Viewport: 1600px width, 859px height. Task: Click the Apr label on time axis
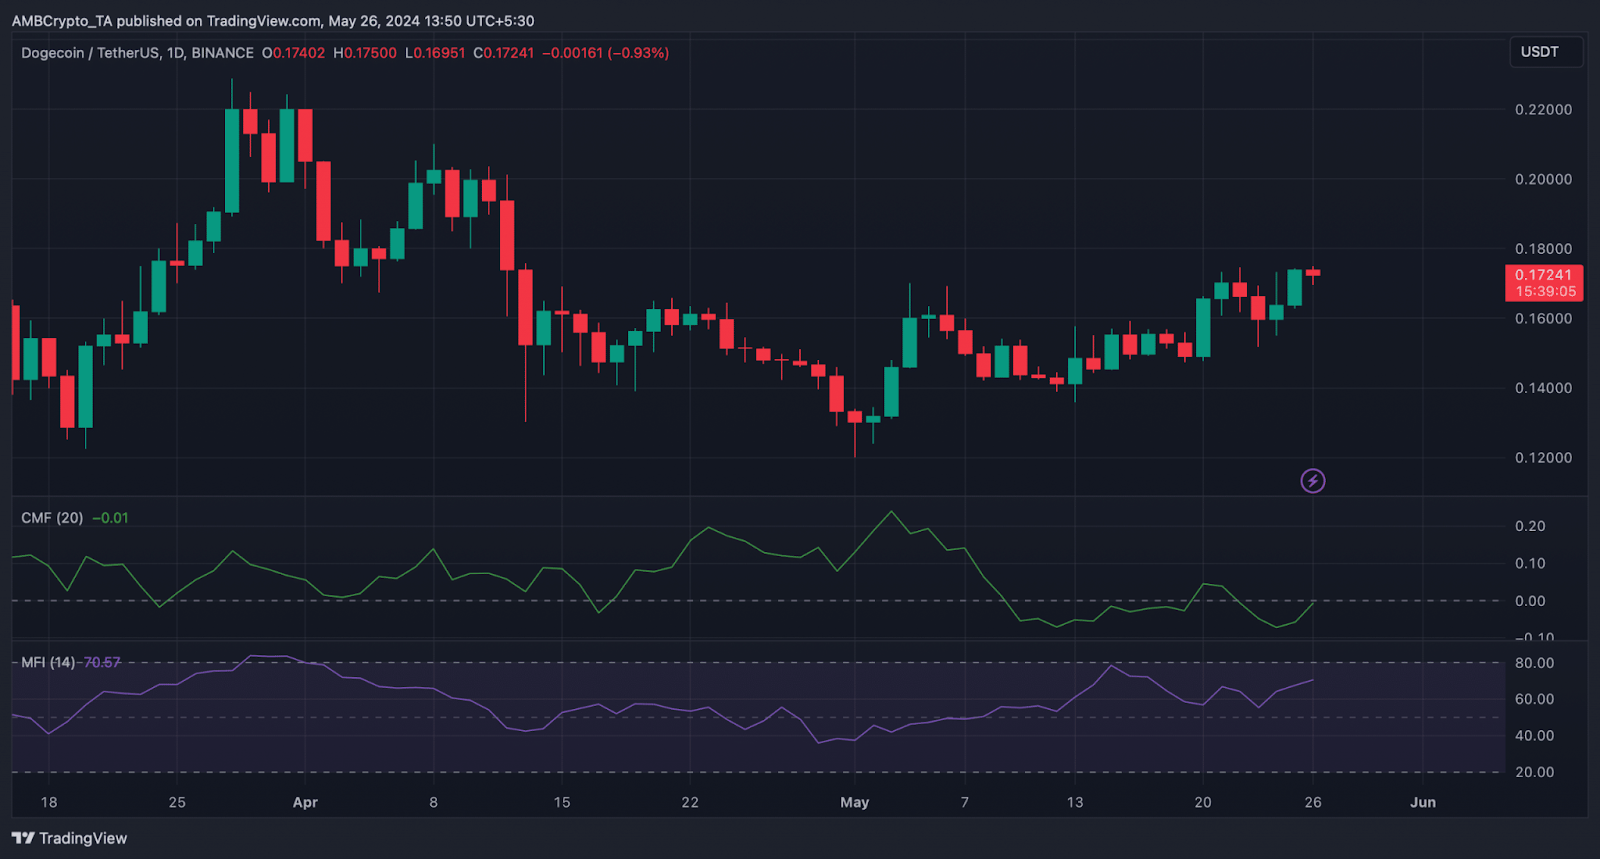(x=305, y=802)
